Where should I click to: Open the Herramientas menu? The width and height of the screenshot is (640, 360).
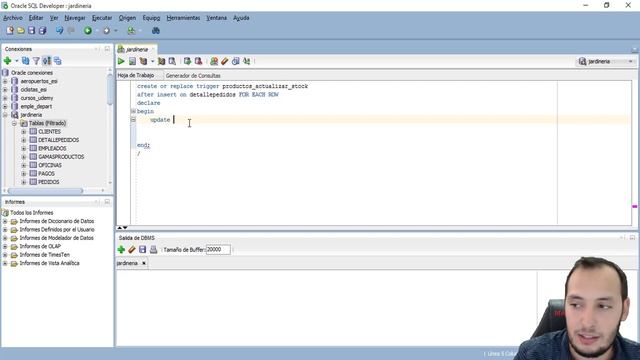[183, 18]
